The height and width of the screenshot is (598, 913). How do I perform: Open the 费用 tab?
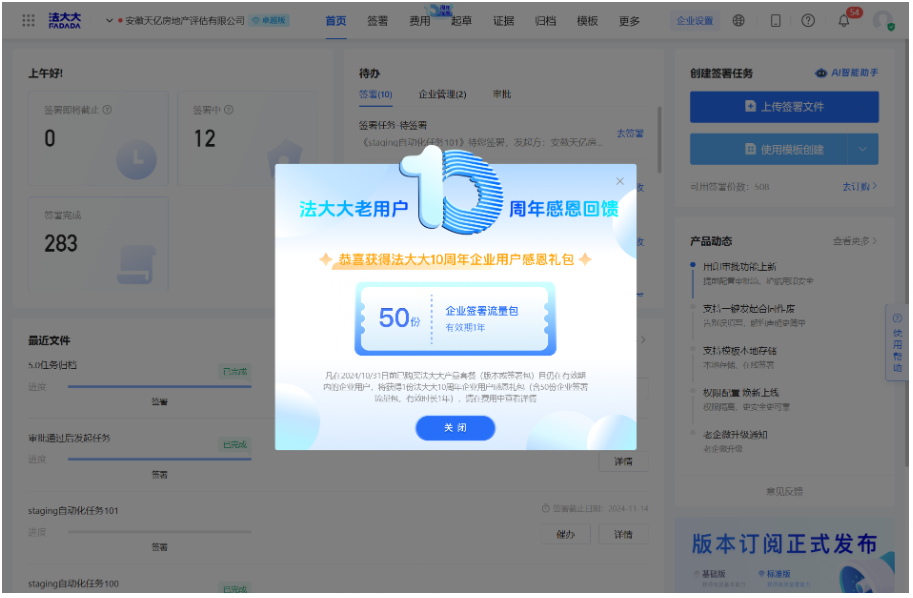tap(420, 21)
